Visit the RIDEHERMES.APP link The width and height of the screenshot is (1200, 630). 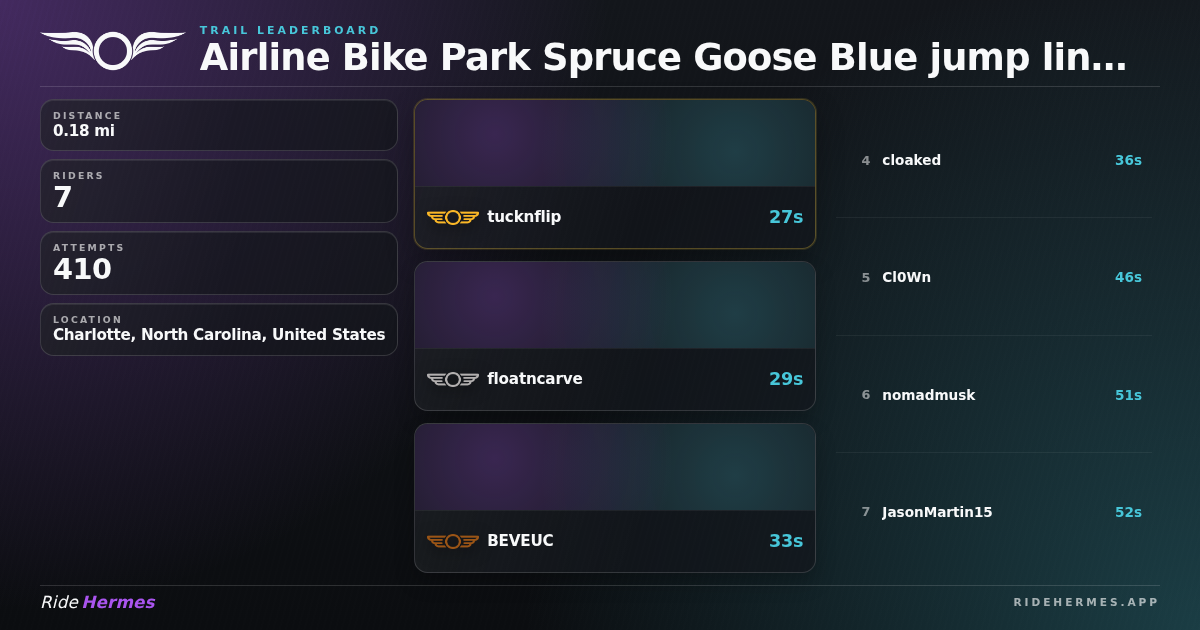pyautogui.click(x=1085, y=602)
